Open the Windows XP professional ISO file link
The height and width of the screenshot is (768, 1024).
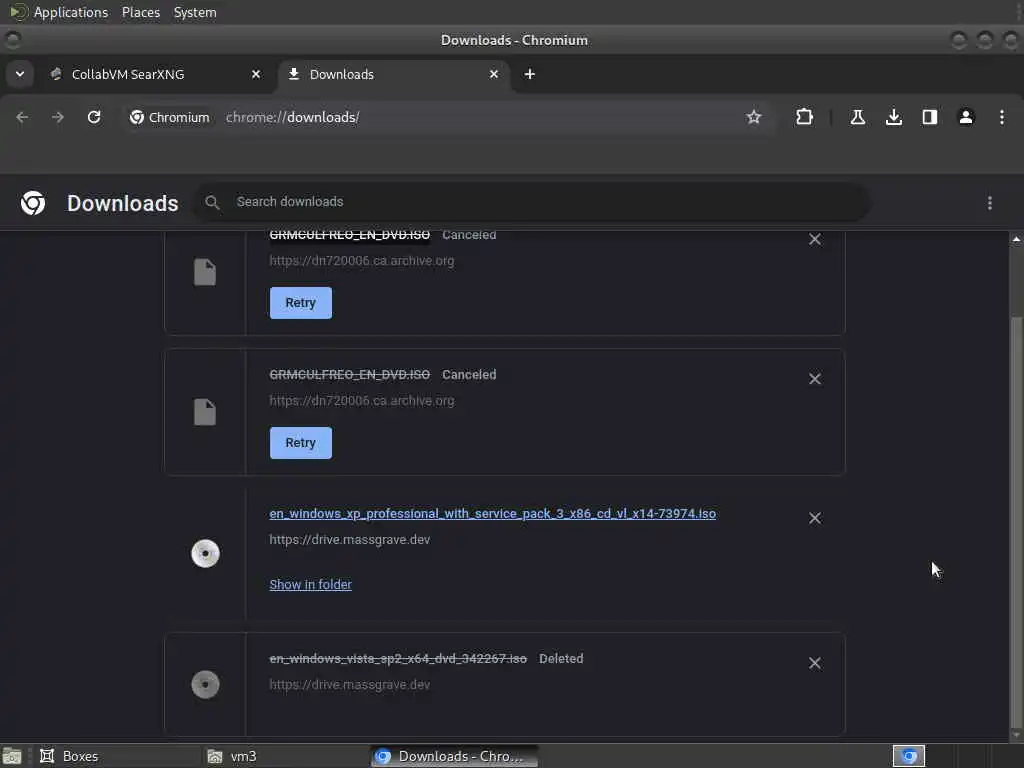coord(492,514)
